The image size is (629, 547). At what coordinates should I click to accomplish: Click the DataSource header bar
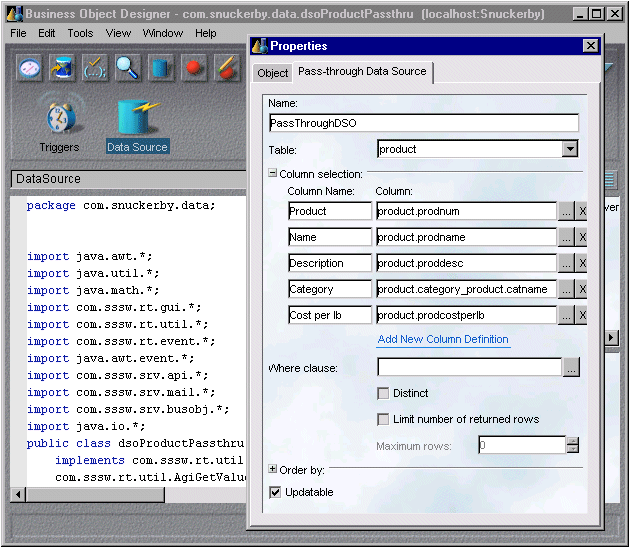[128, 179]
